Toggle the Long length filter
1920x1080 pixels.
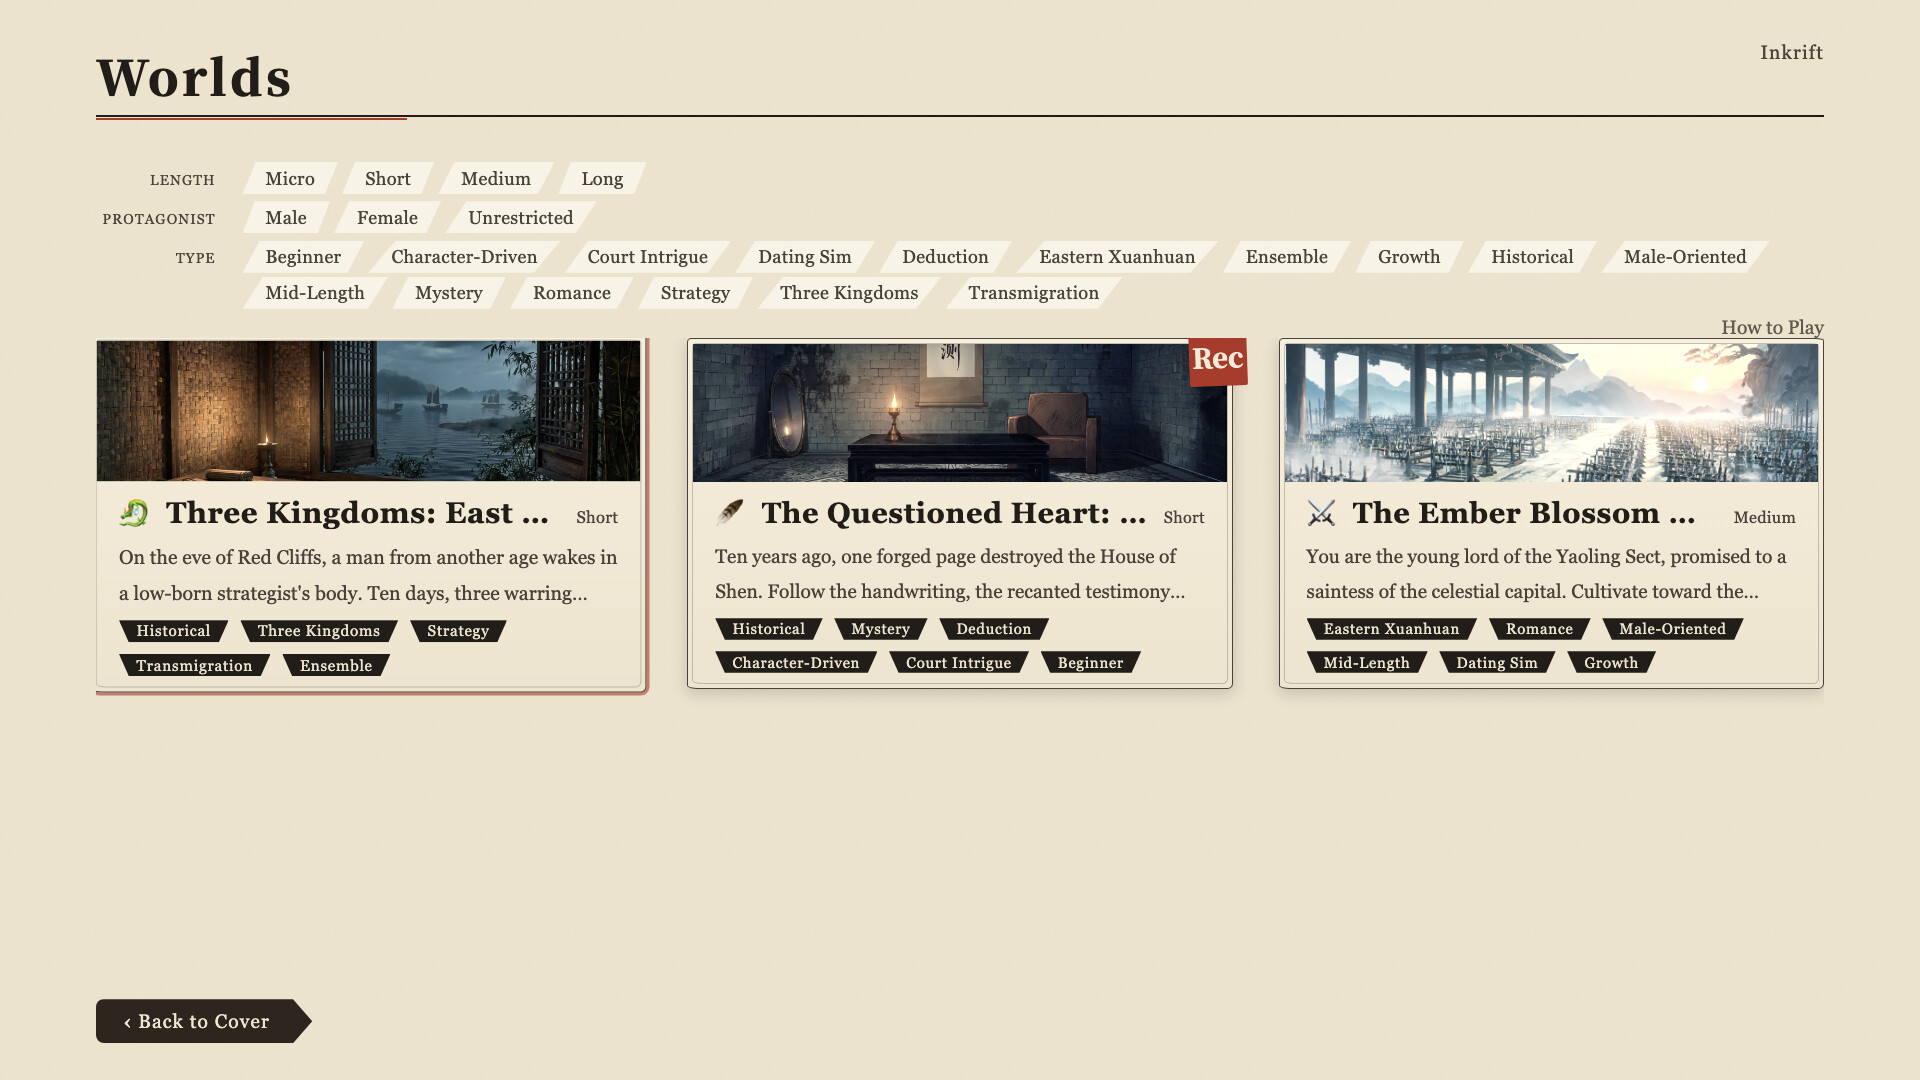602,179
